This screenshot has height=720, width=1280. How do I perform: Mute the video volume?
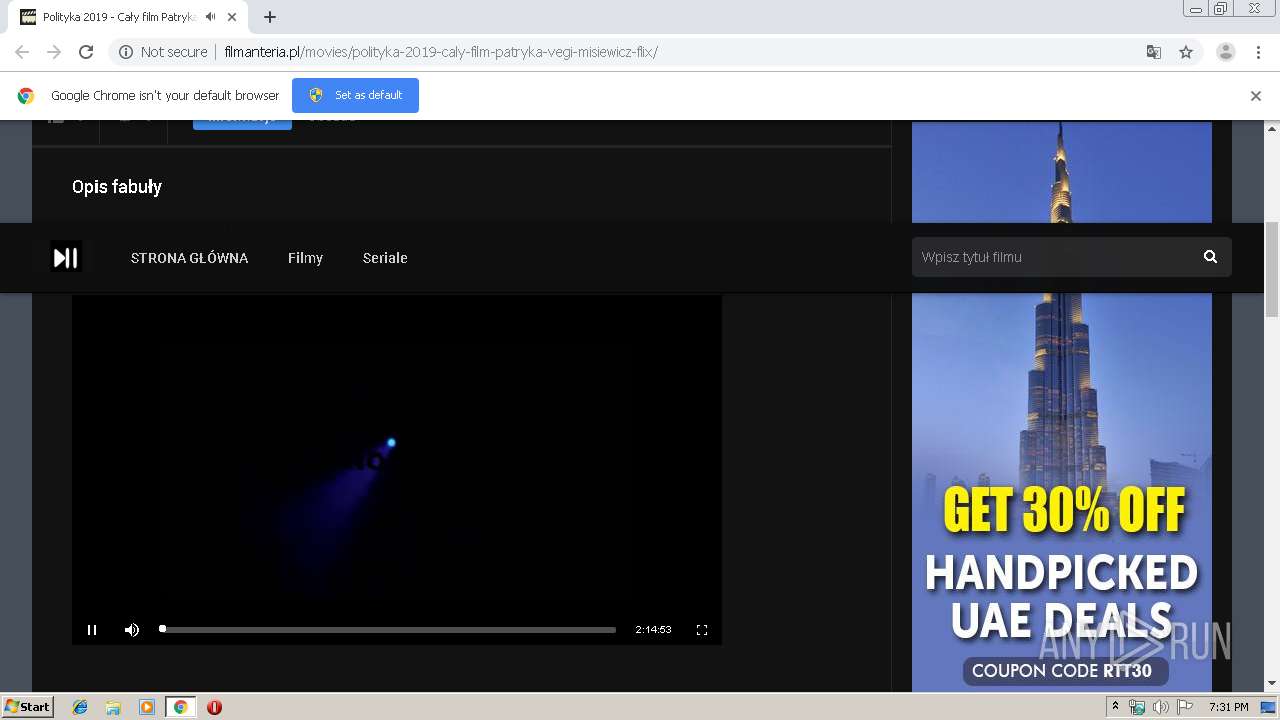[x=132, y=630]
